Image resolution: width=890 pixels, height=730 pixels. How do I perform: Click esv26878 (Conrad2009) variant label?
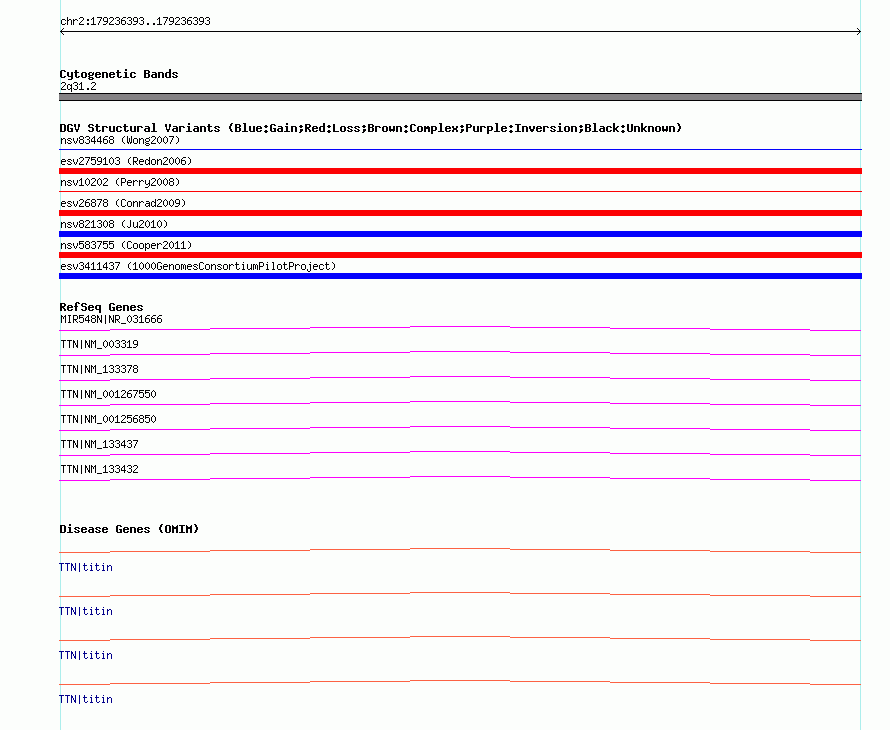tap(123, 203)
